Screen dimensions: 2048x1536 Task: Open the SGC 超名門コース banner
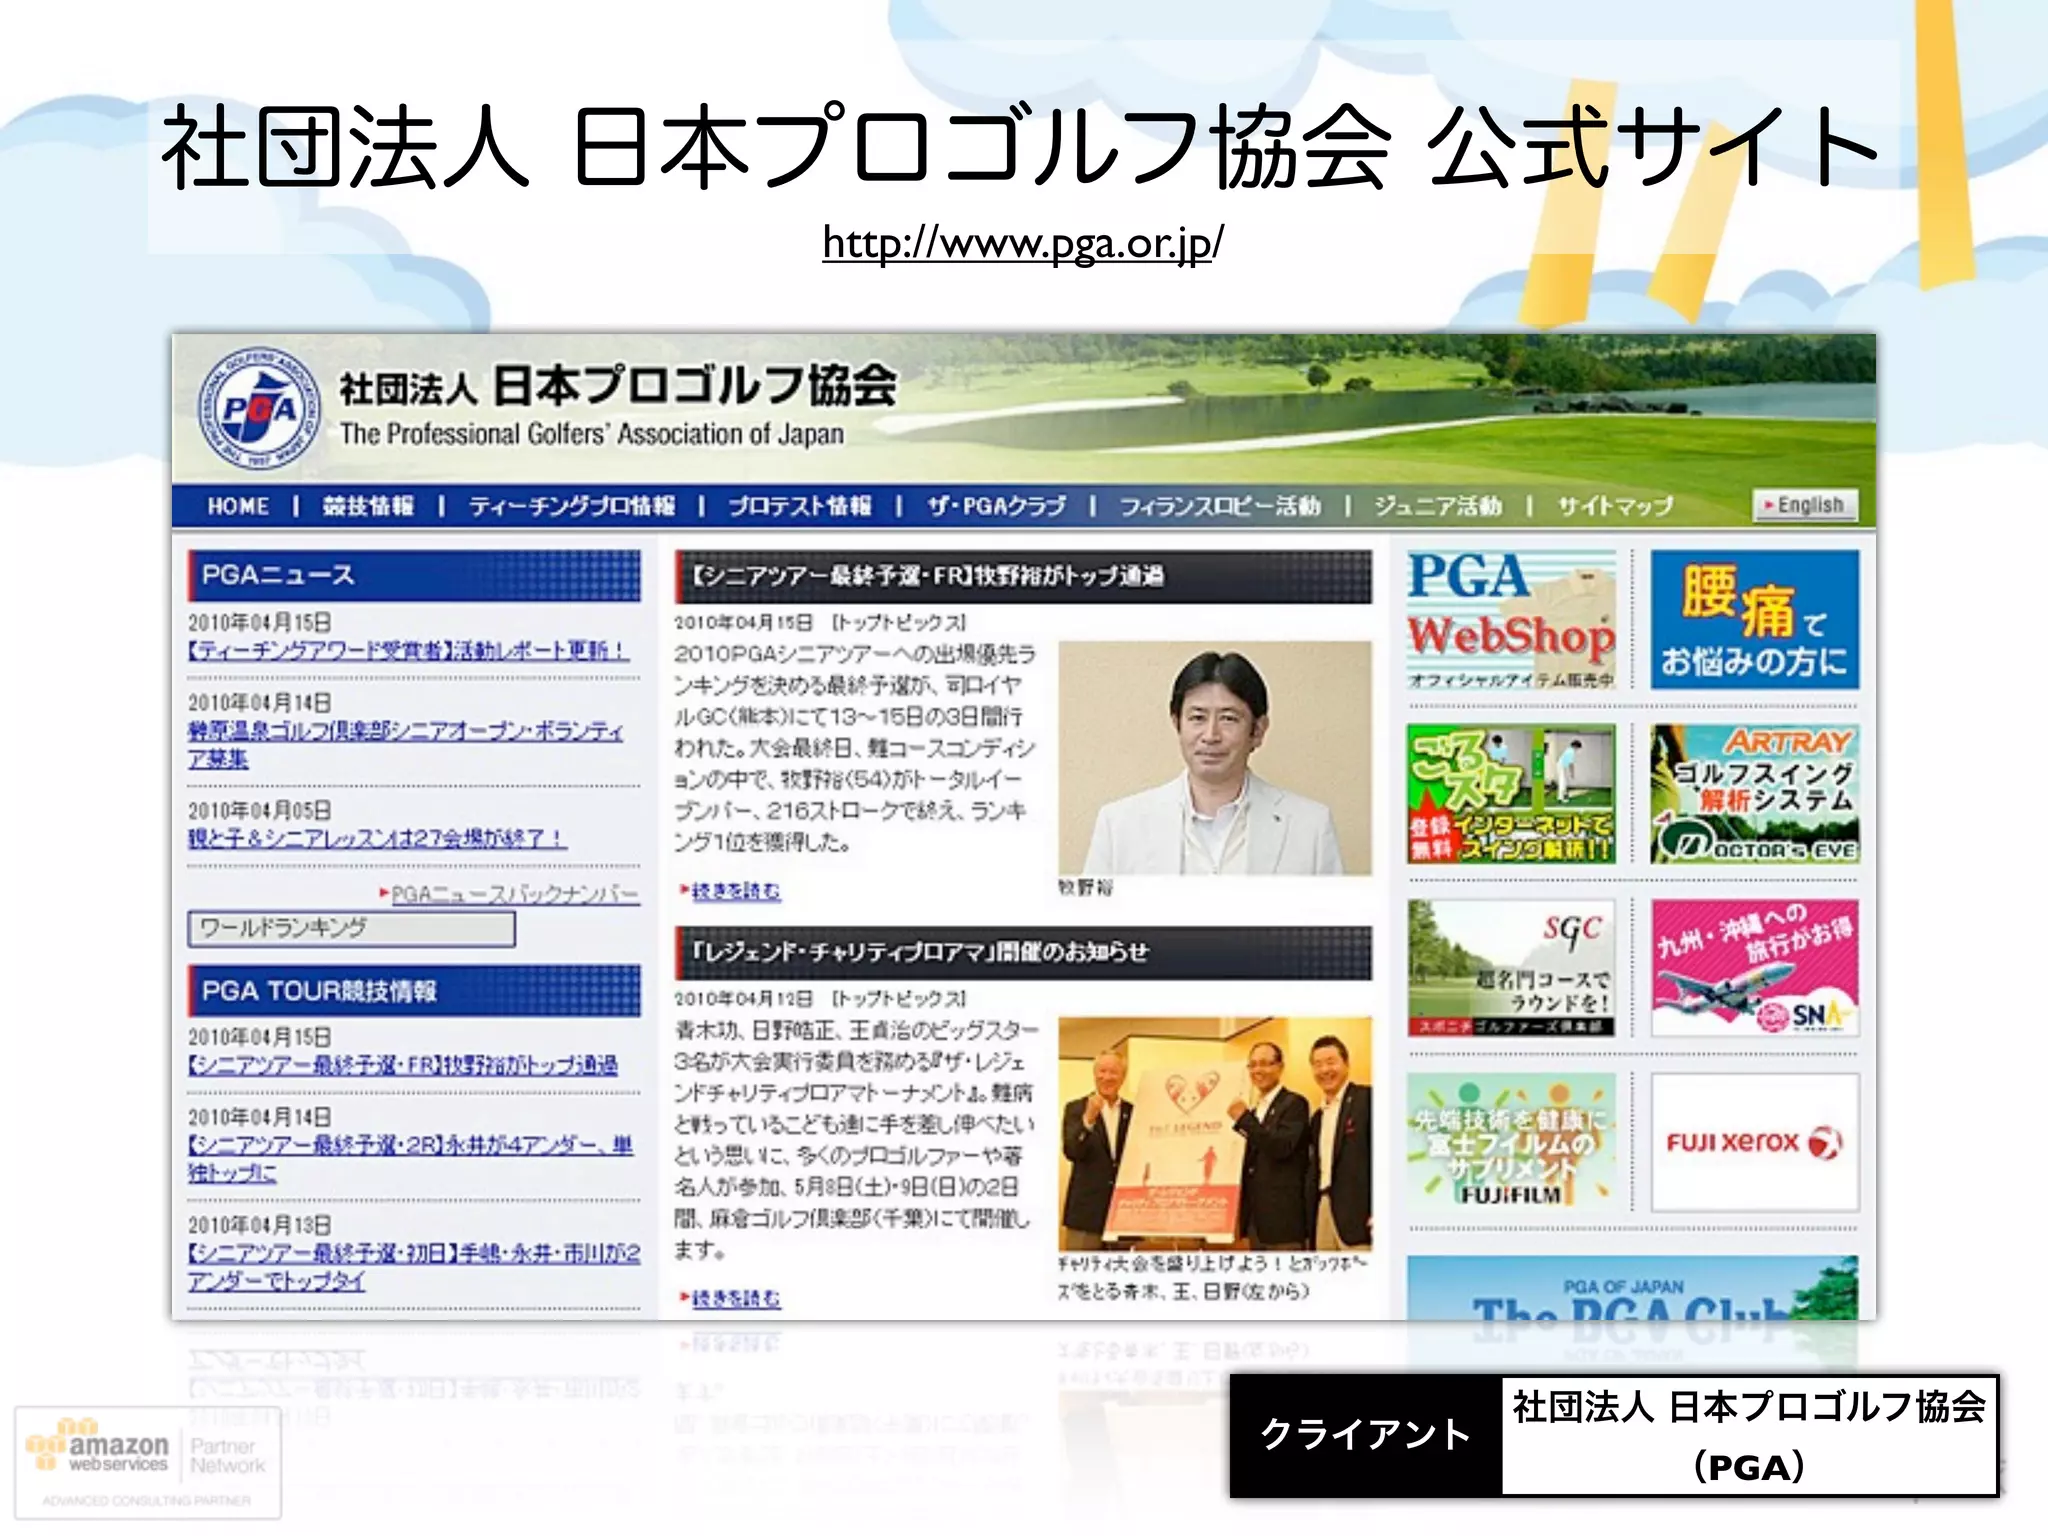1511,968
